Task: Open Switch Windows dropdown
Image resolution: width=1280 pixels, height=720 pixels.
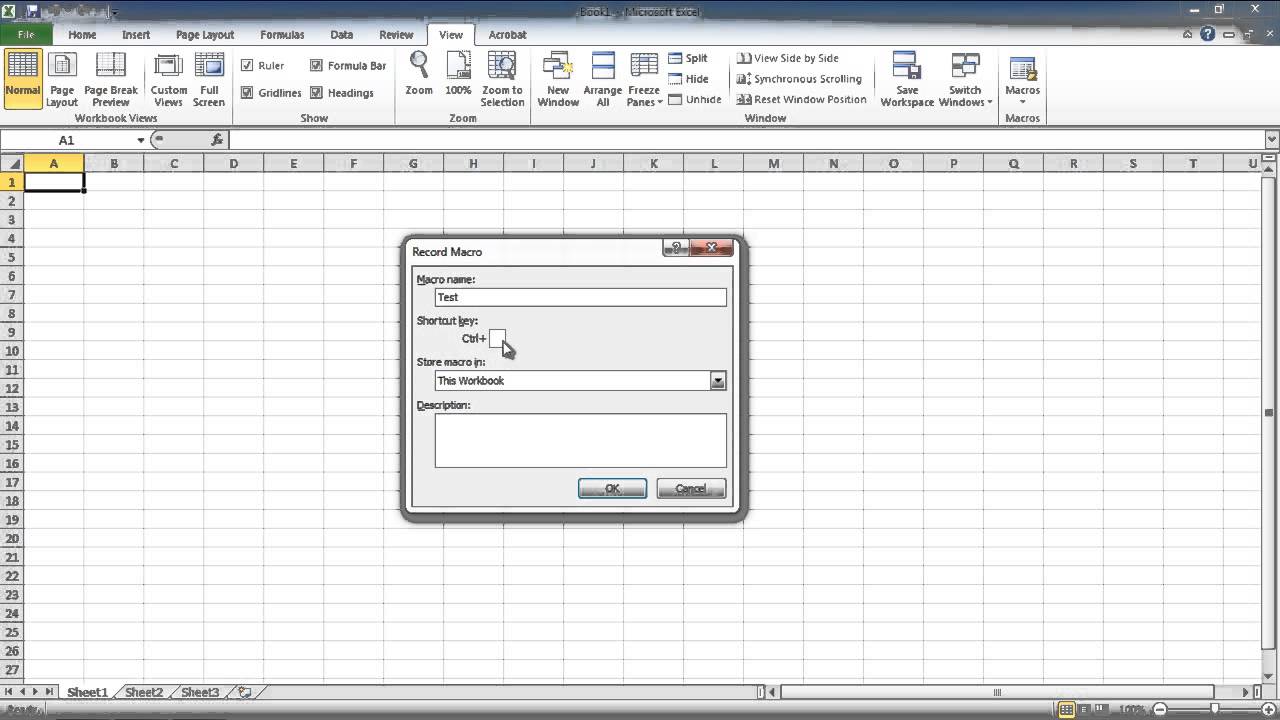Action: point(965,79)
